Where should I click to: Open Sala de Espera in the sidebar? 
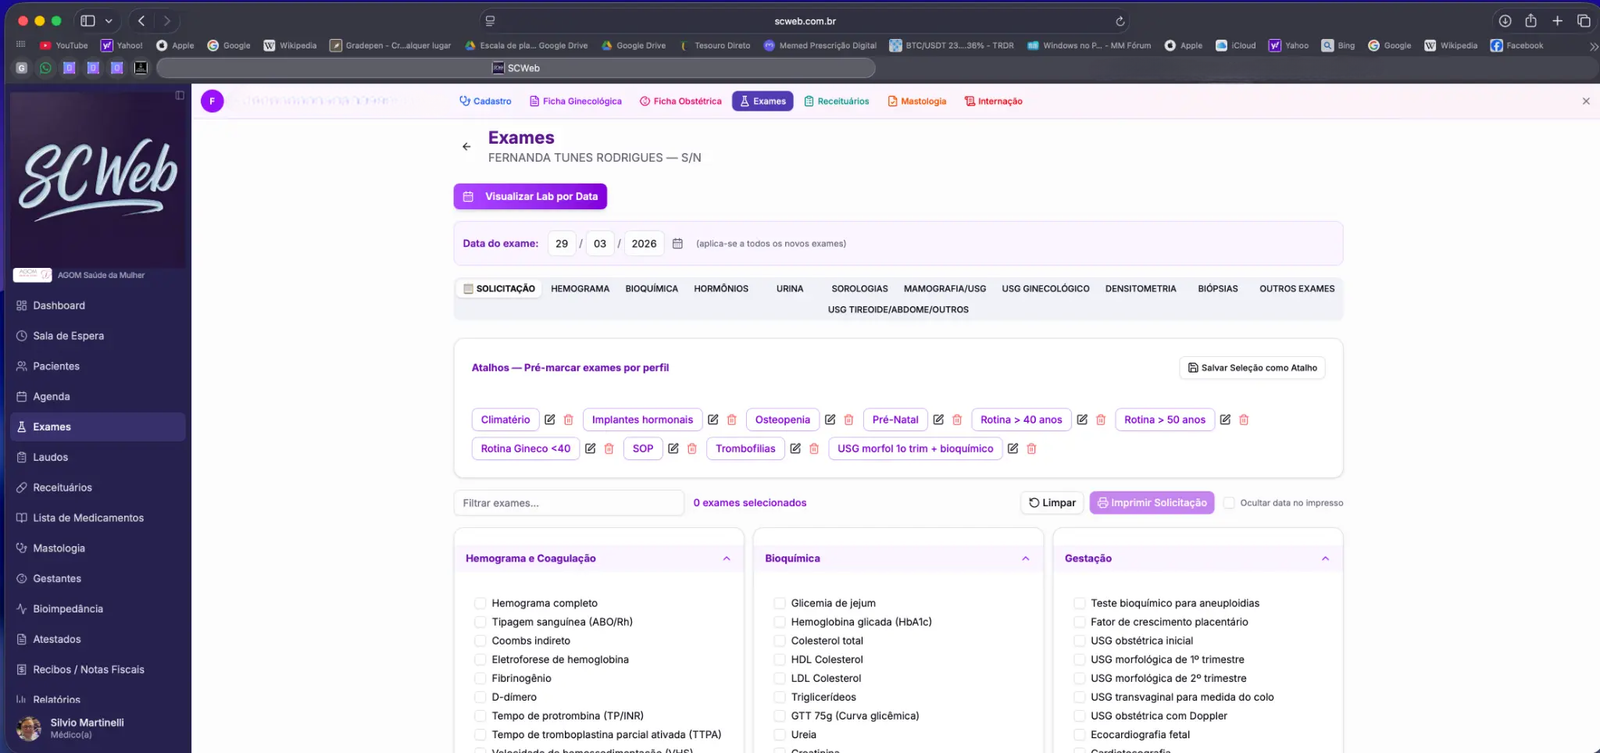coord(98,336)
